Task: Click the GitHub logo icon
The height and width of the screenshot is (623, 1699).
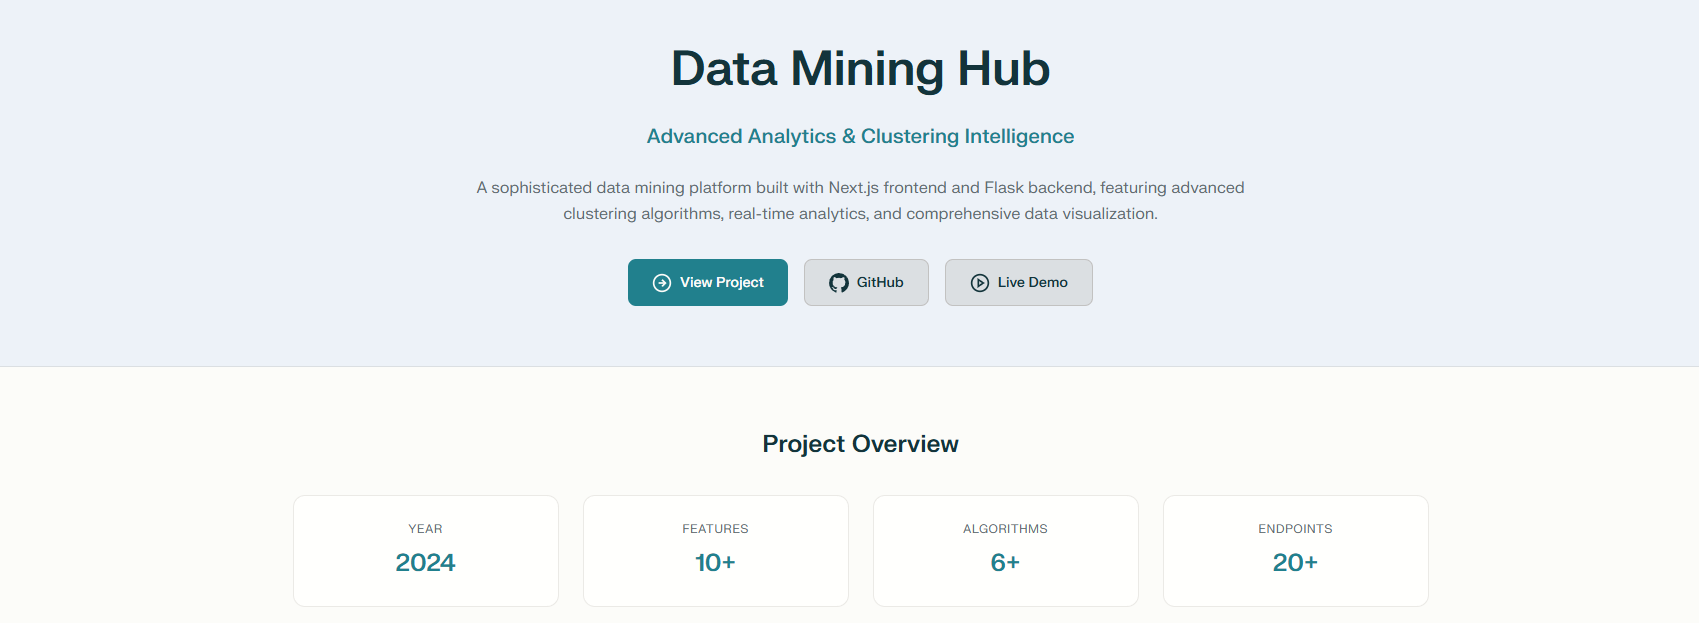Action: (838, 282)
